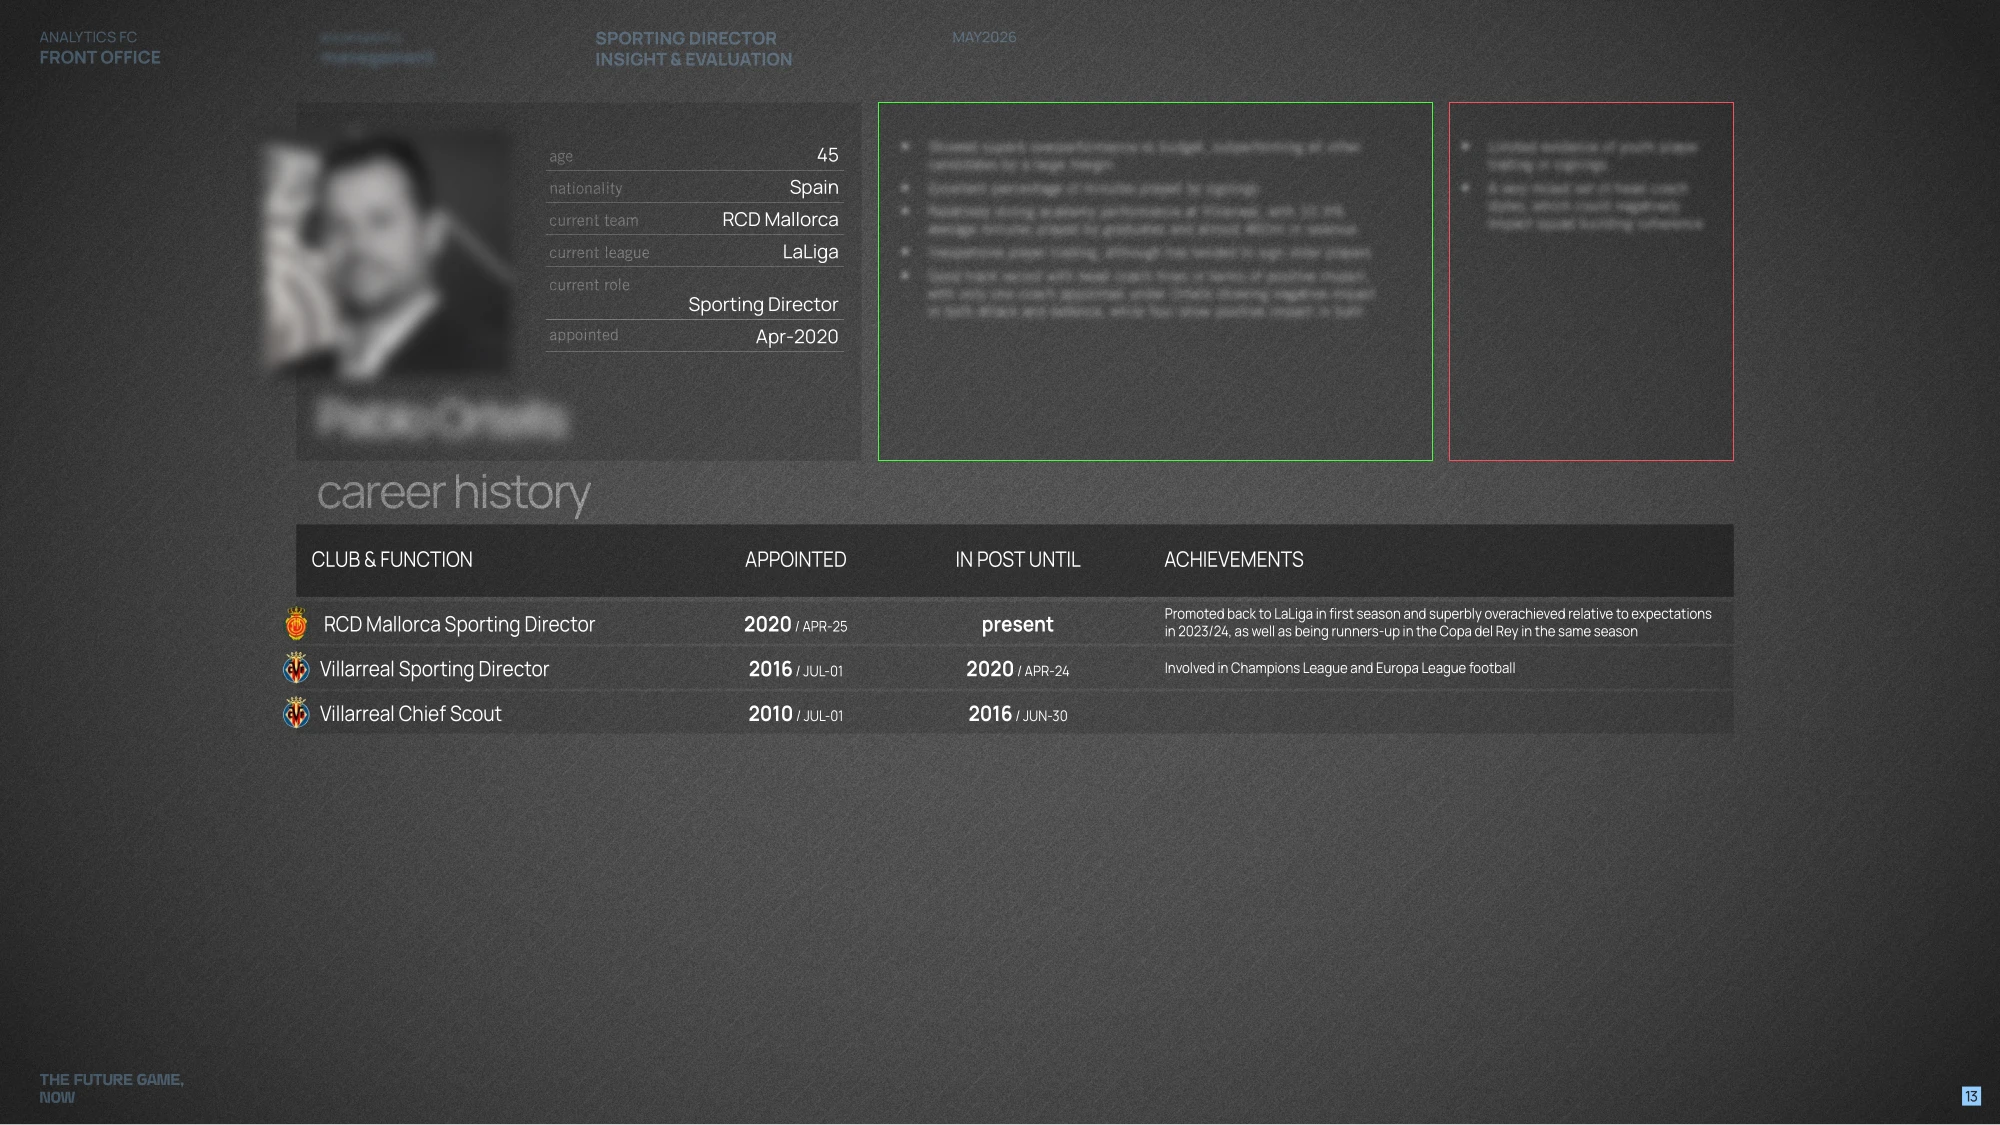This screenshot has width=2000, height=1125.
Task: Select the CLUB & FUNCTION column header
Action: [392, 560]
